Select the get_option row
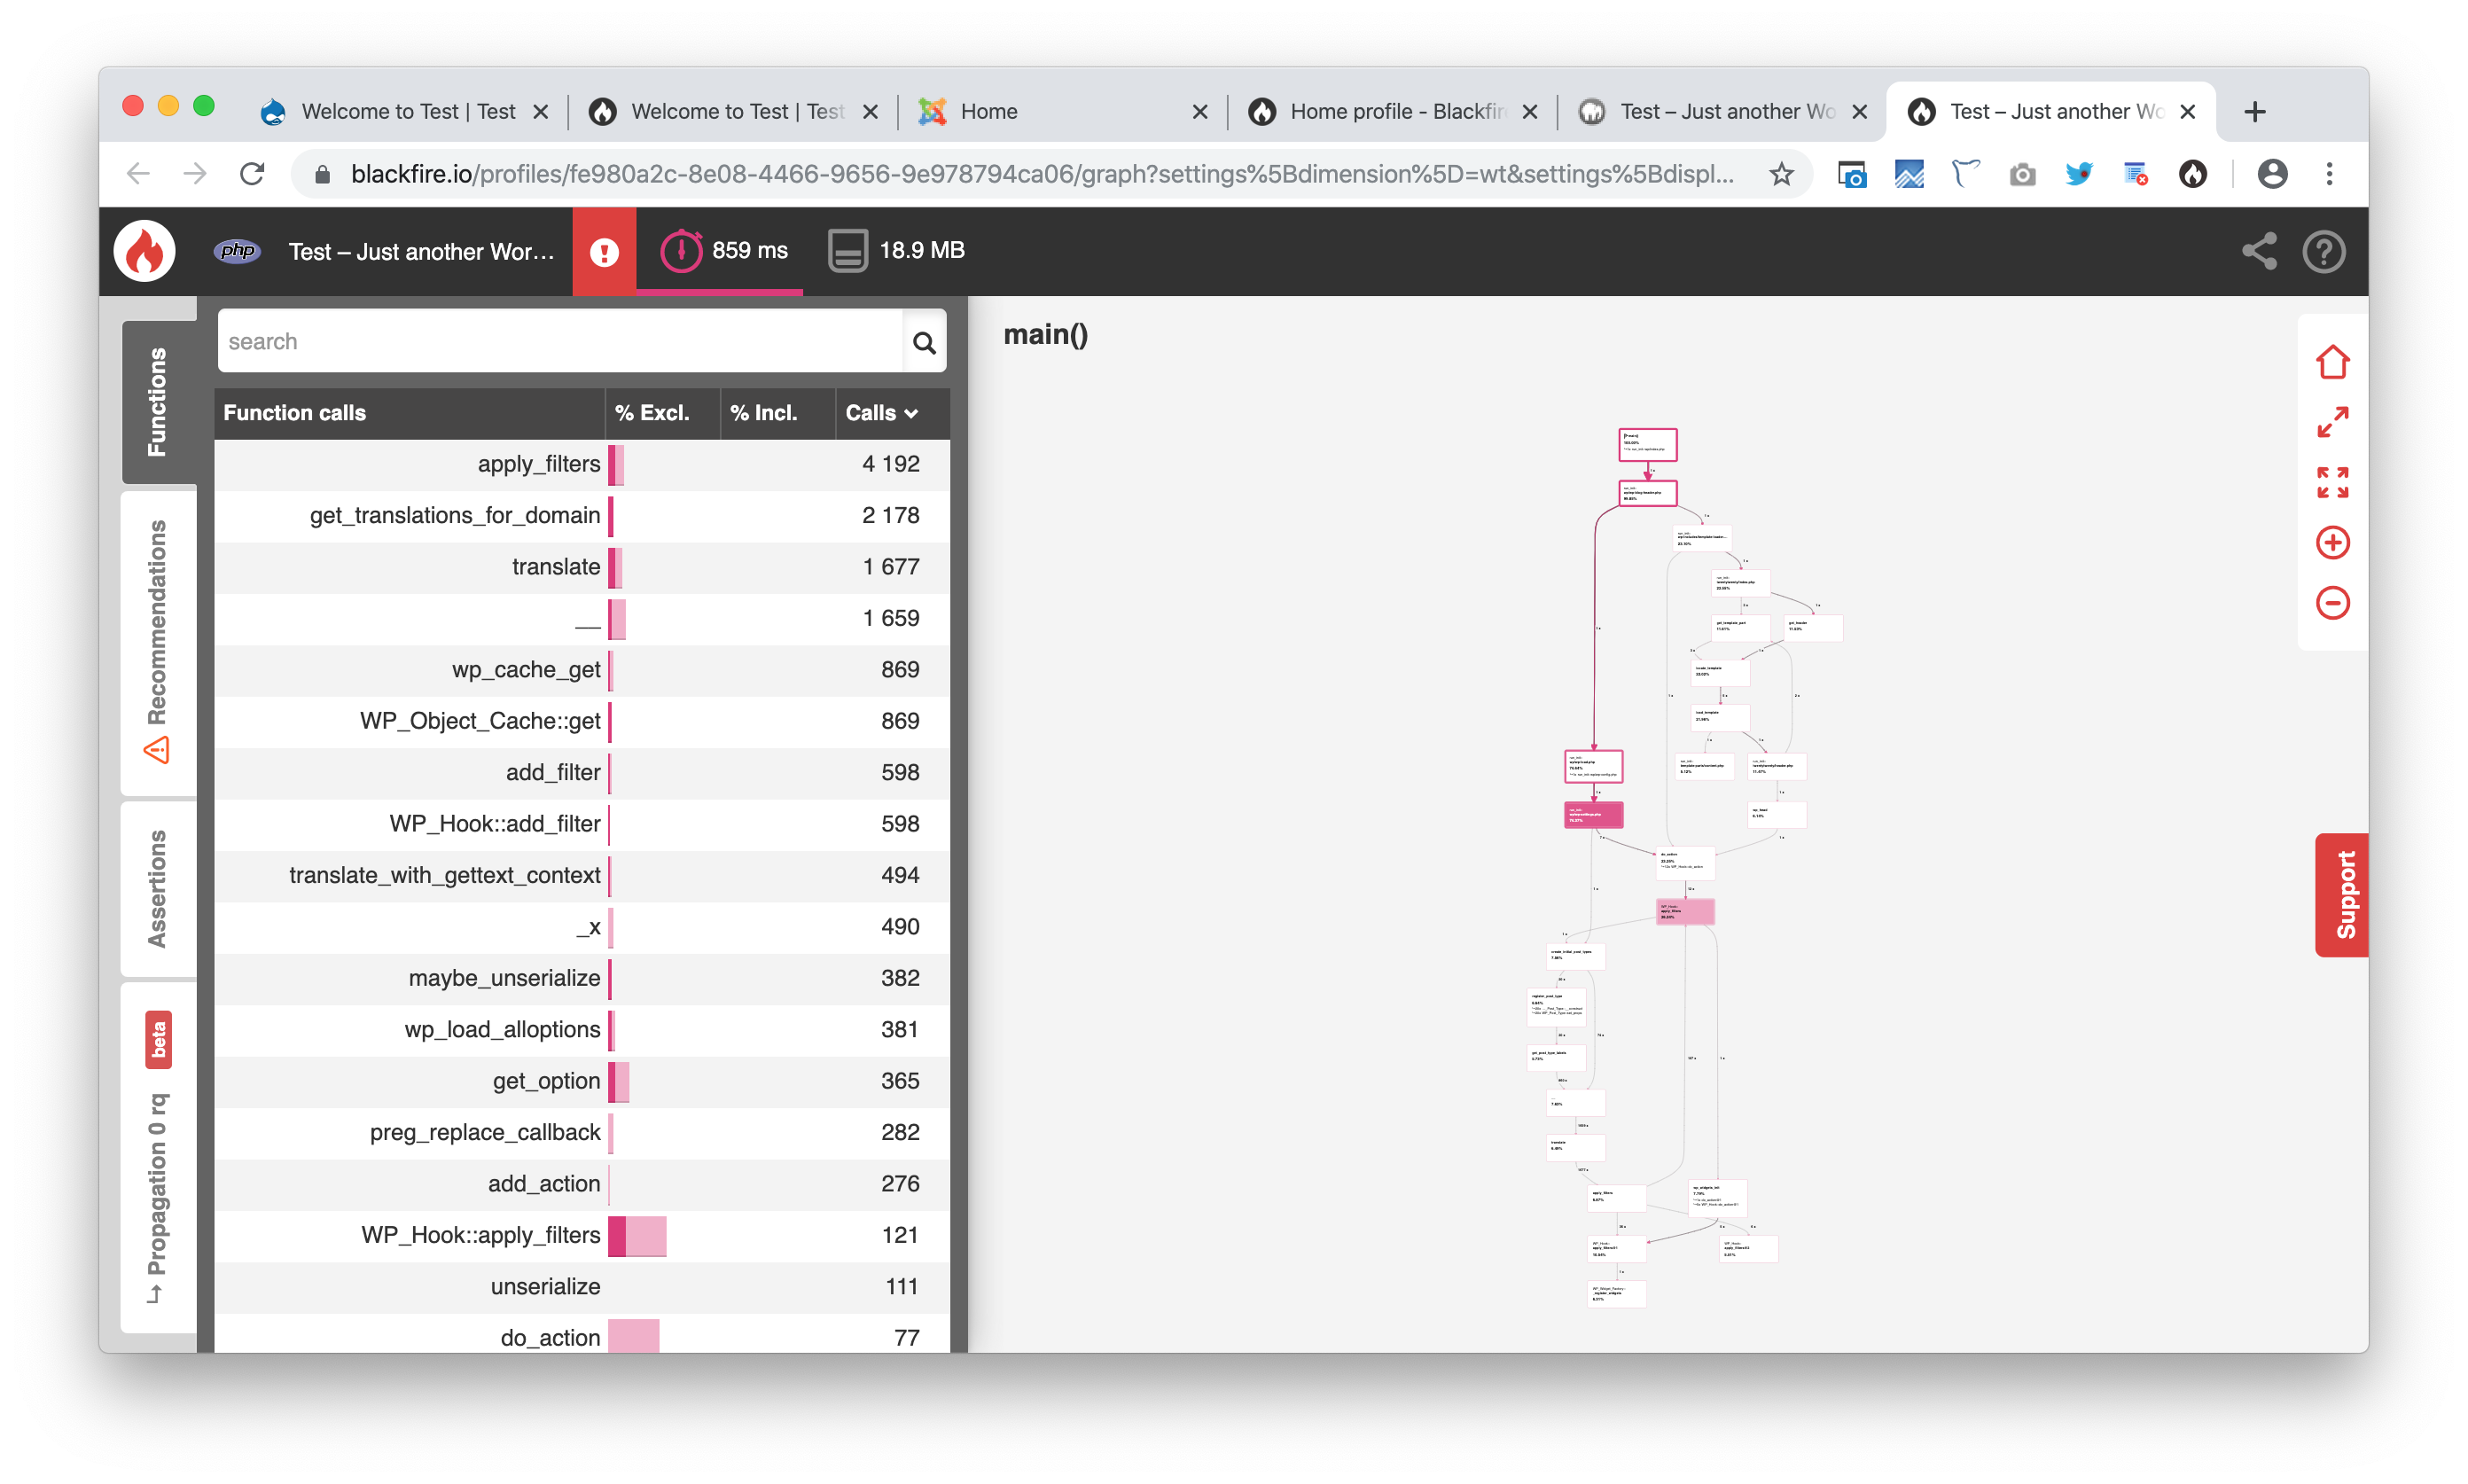 (582, 1081)
